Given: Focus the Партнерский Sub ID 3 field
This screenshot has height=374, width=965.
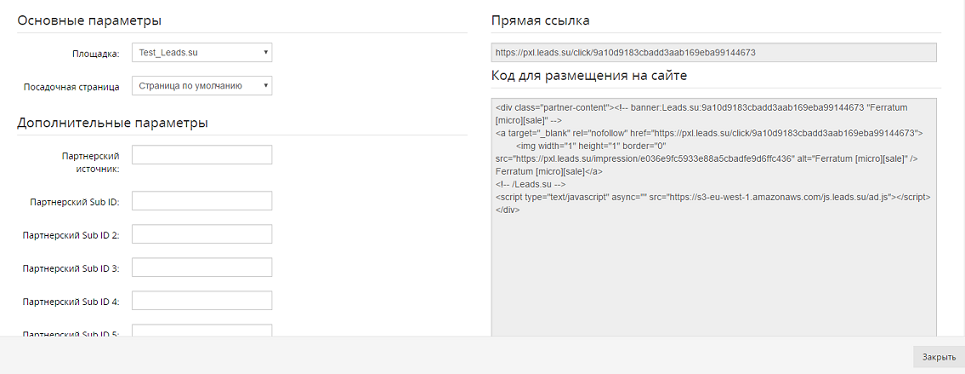Looking at the screenshot, I should (x=202, y=267).
